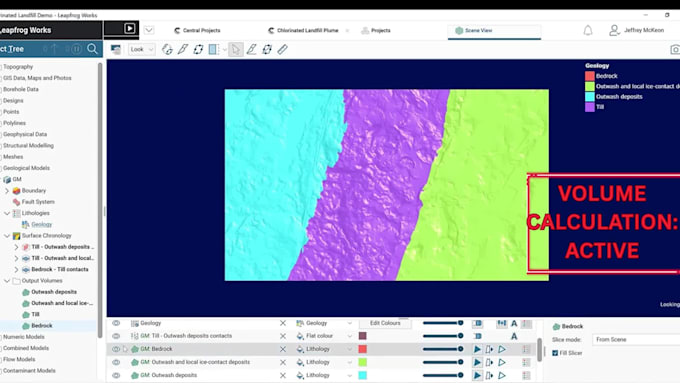
Task: Toggle visibility of Geology in scene list
Action: click(116, 323)
